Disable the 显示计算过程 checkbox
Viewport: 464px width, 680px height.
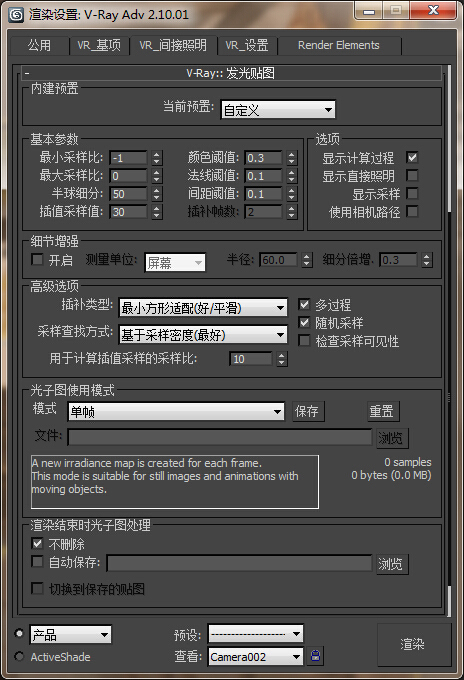pos(412,157)
